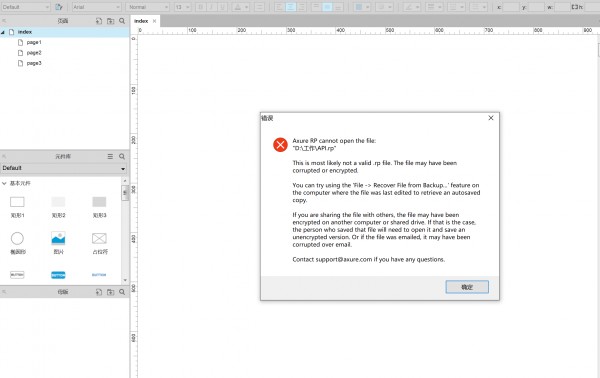The image size is (600, 378).
Task: Align text to horizontal center
Action: (290, 7)
